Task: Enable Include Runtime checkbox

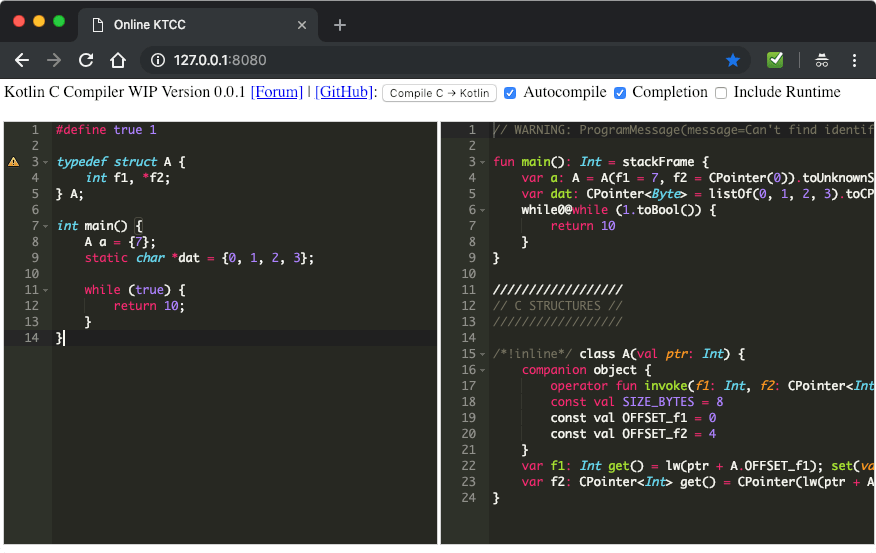Action: click(x=721, y=93)
